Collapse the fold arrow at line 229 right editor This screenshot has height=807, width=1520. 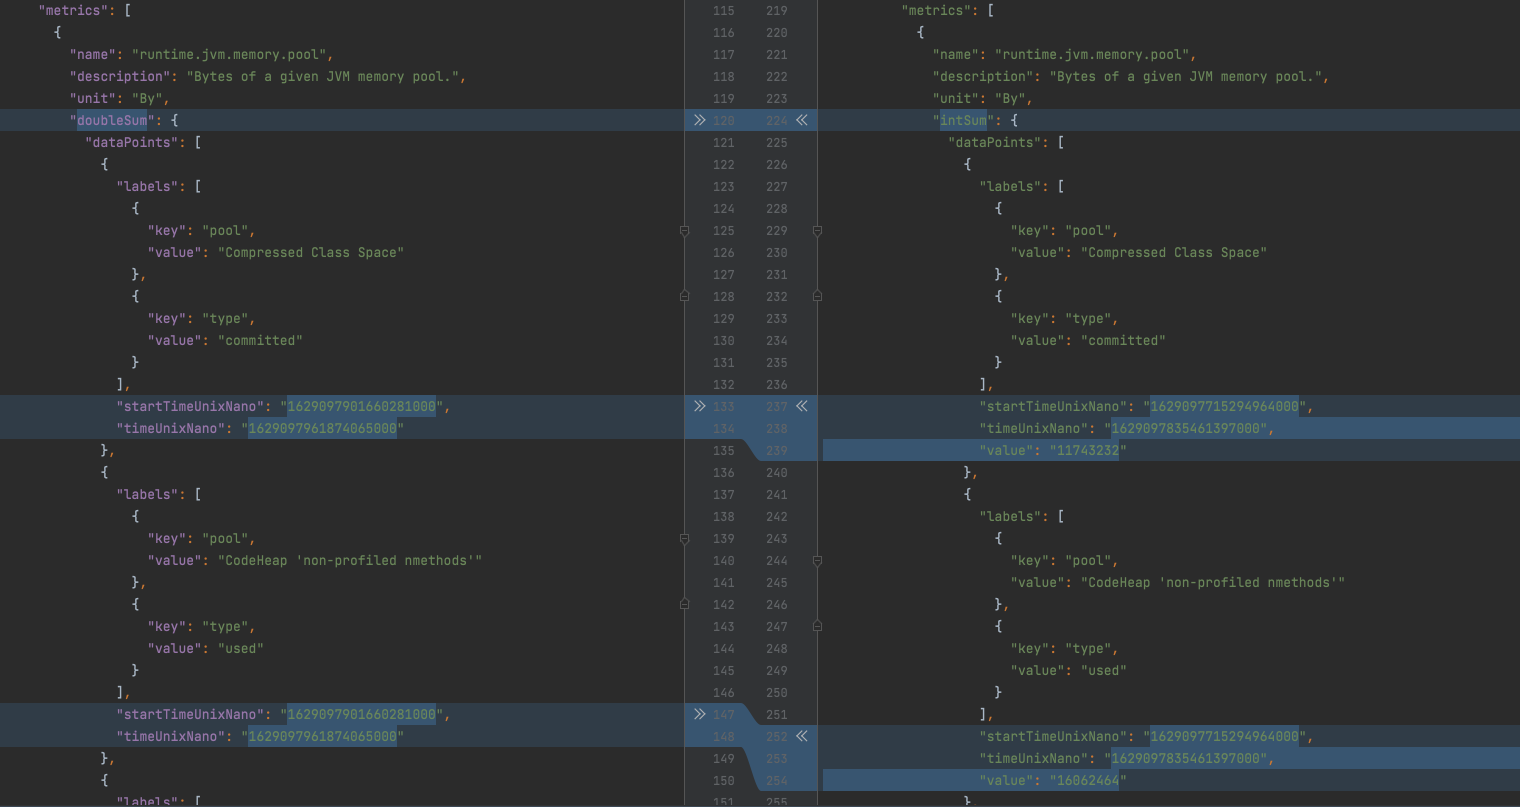click(x=818, y=230)
